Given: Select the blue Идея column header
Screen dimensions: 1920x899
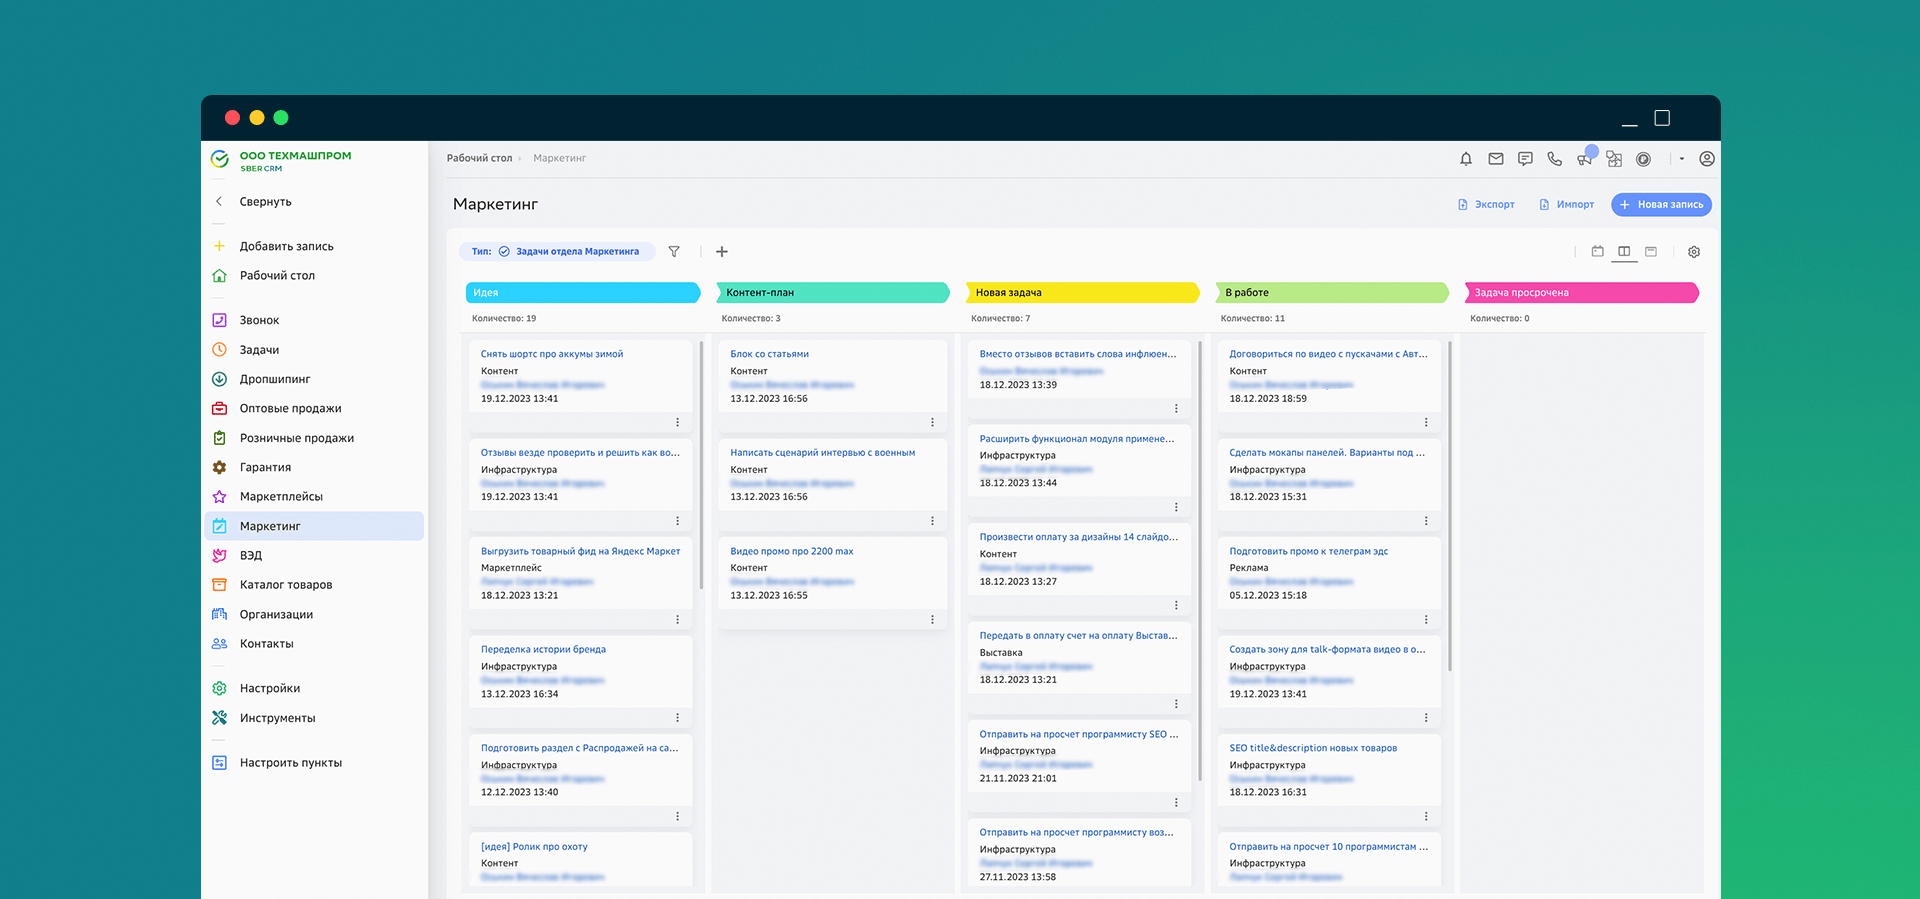Looking at the screenshot, I should click(x=583, y=293).
